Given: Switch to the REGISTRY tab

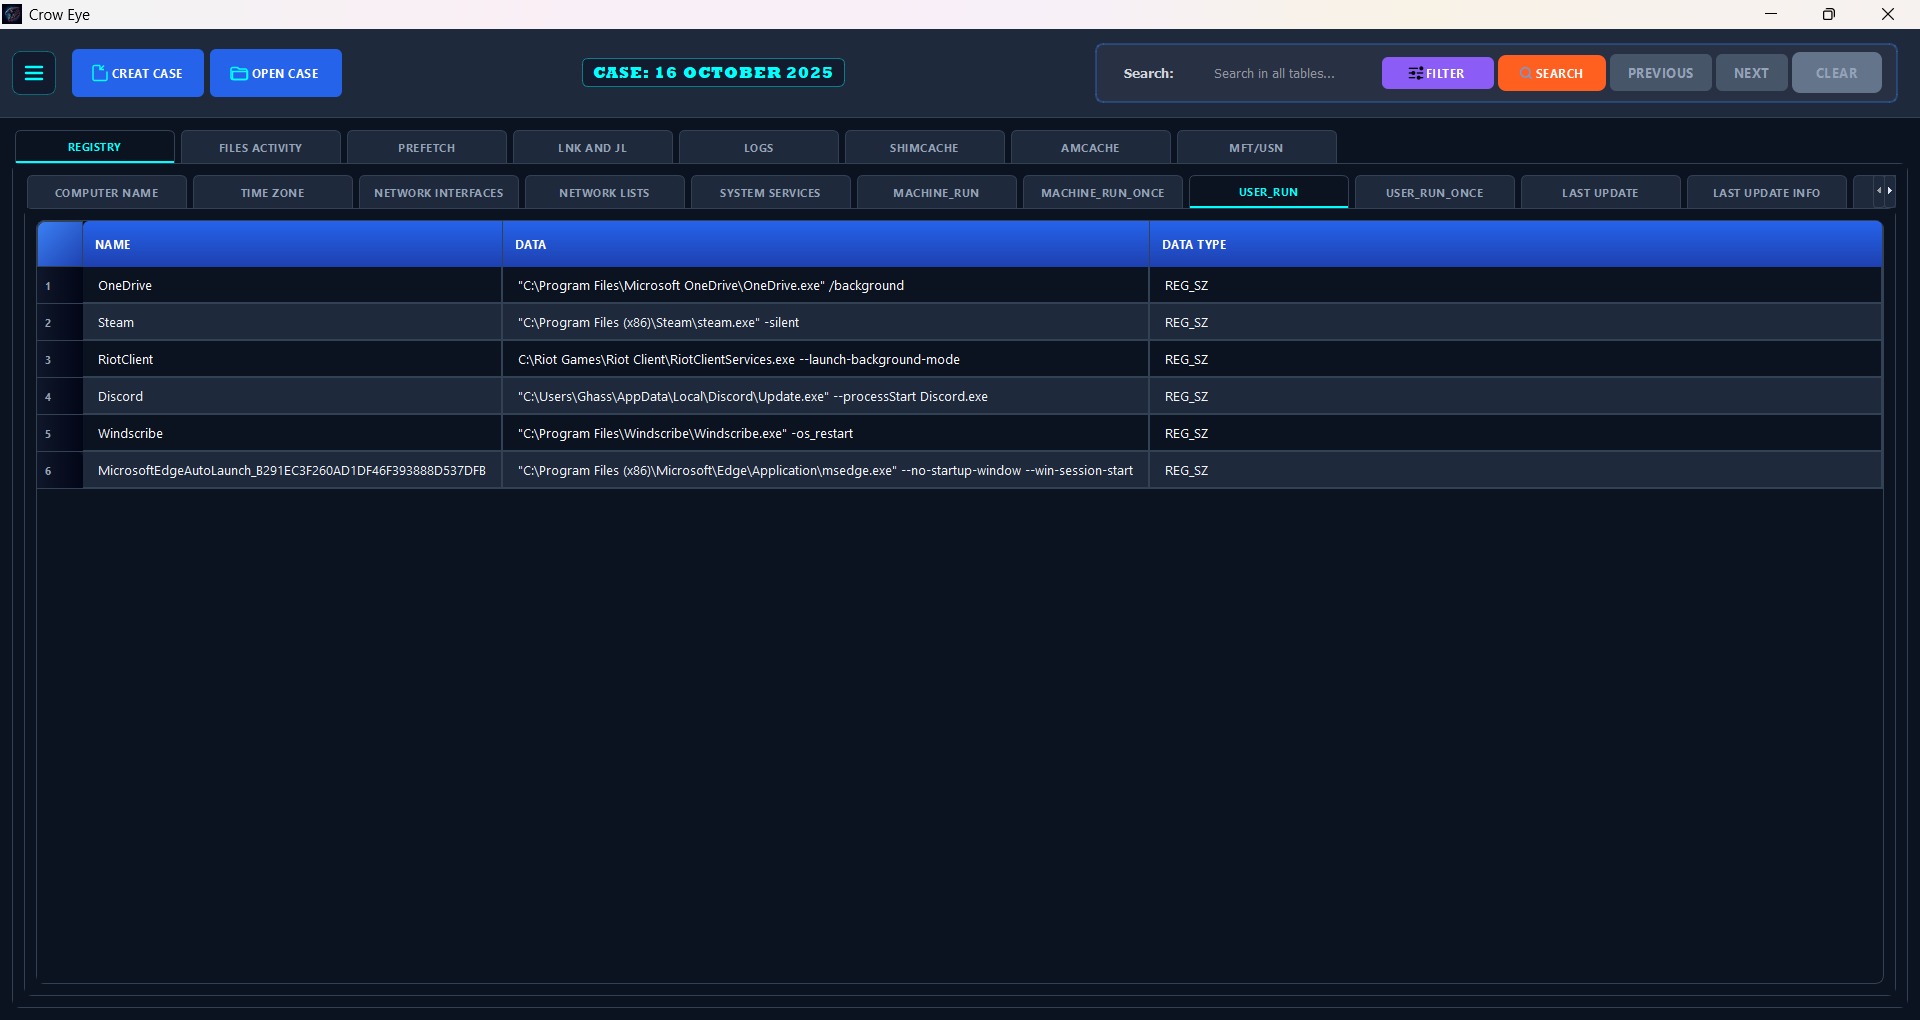Looking at the screenshot, I should pos(95,147).
